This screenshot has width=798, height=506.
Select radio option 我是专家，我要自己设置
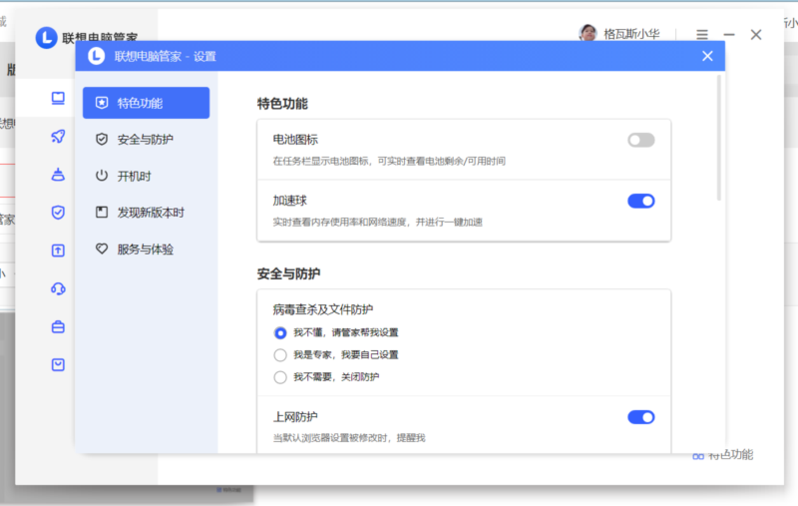click(x=281, y=355)
